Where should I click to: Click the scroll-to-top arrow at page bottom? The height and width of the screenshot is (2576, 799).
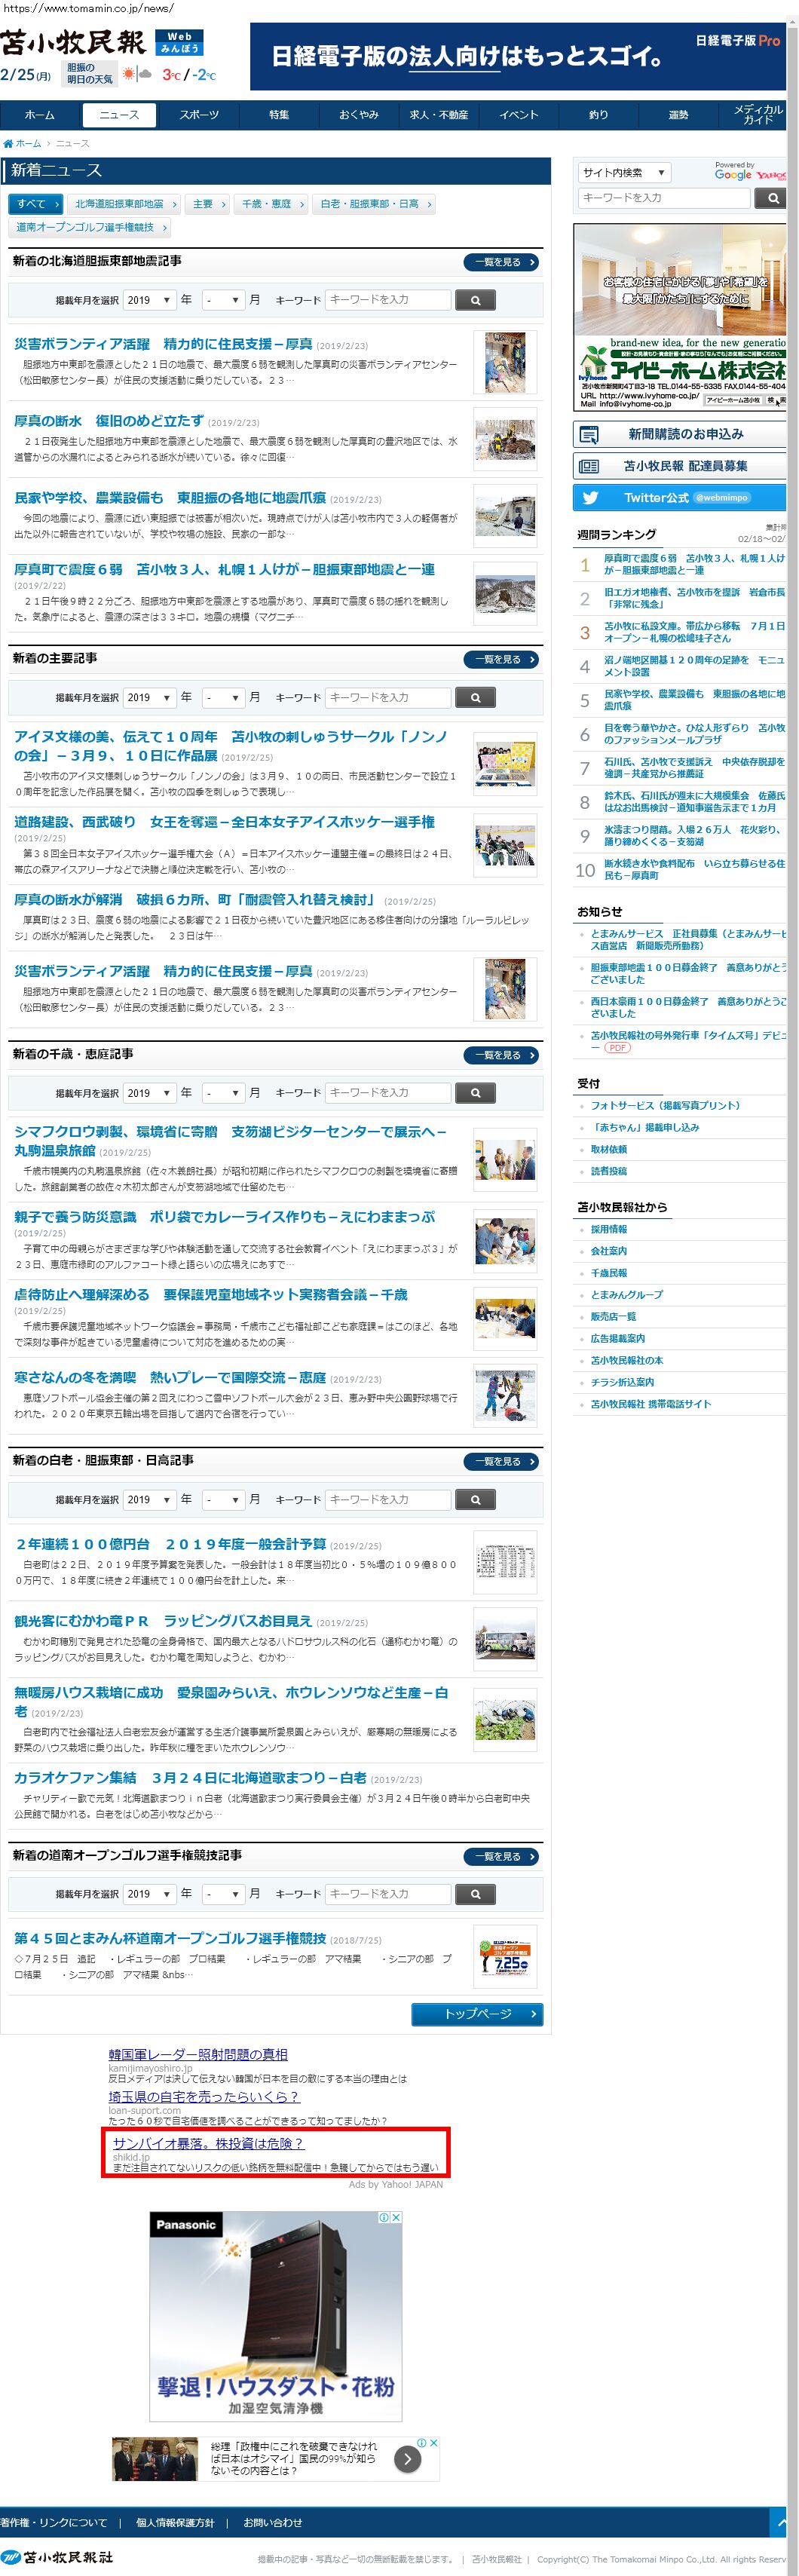pos(779,2520)
